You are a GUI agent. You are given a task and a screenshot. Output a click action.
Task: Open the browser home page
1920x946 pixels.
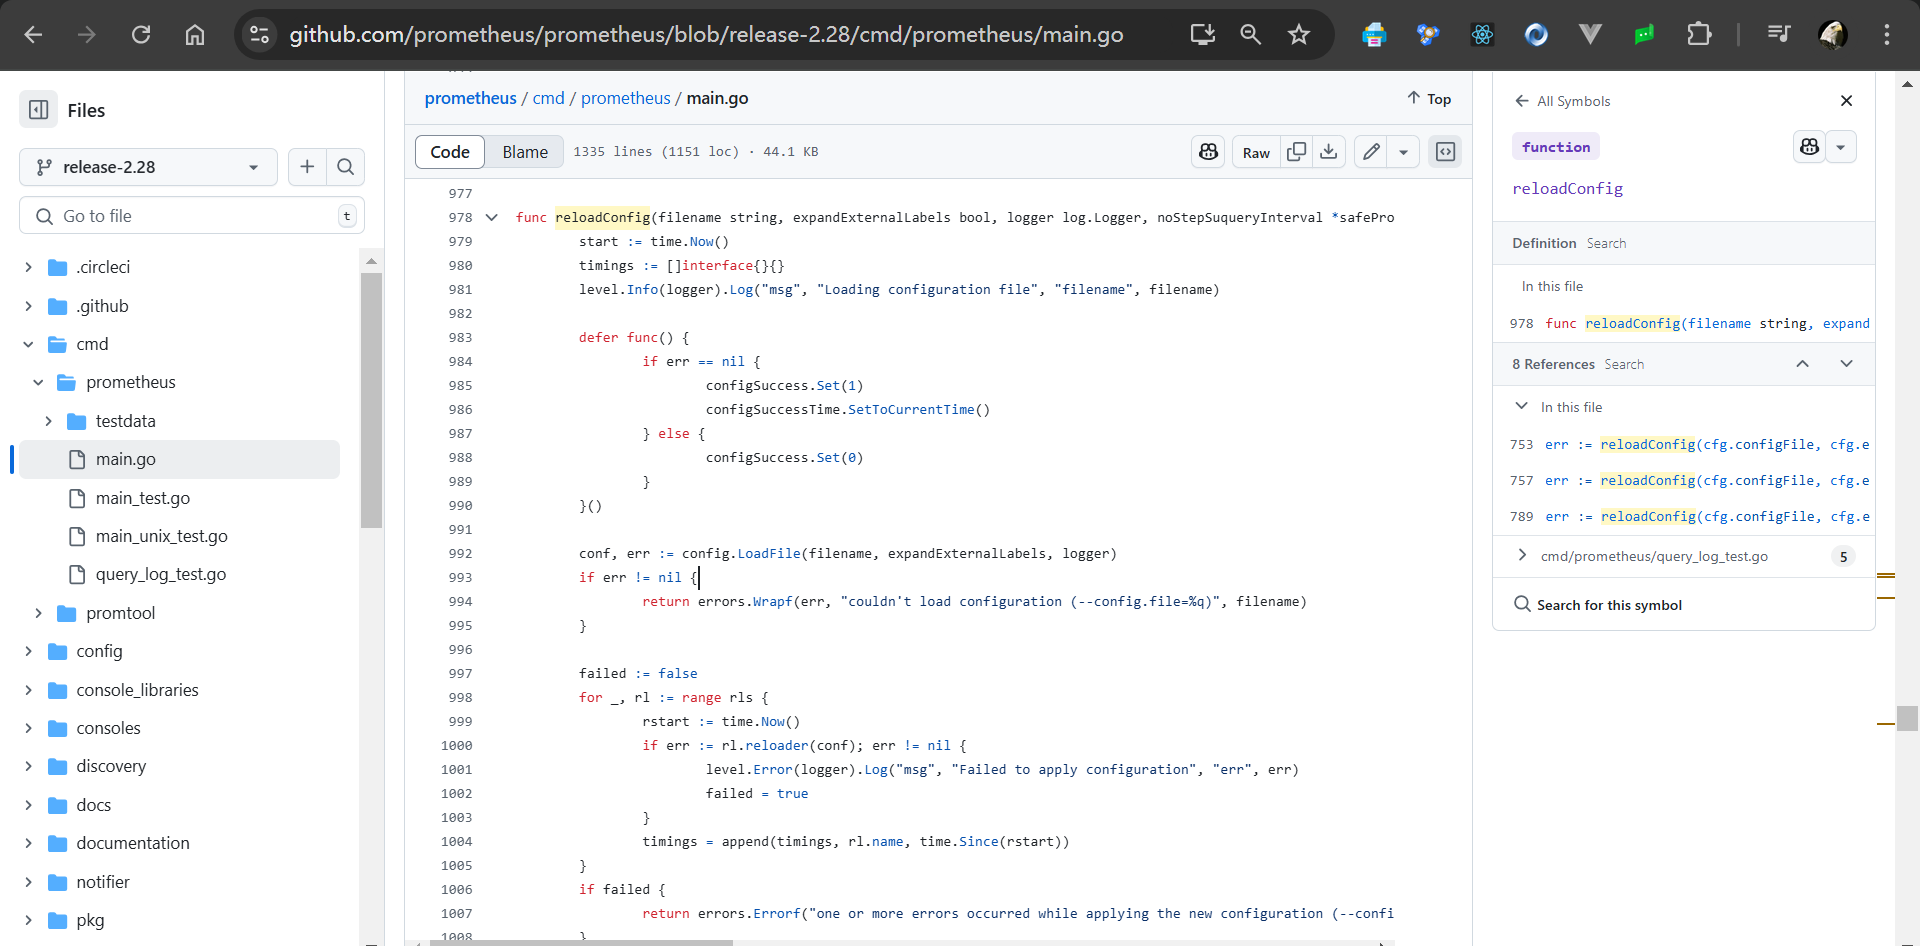[195, 35]
